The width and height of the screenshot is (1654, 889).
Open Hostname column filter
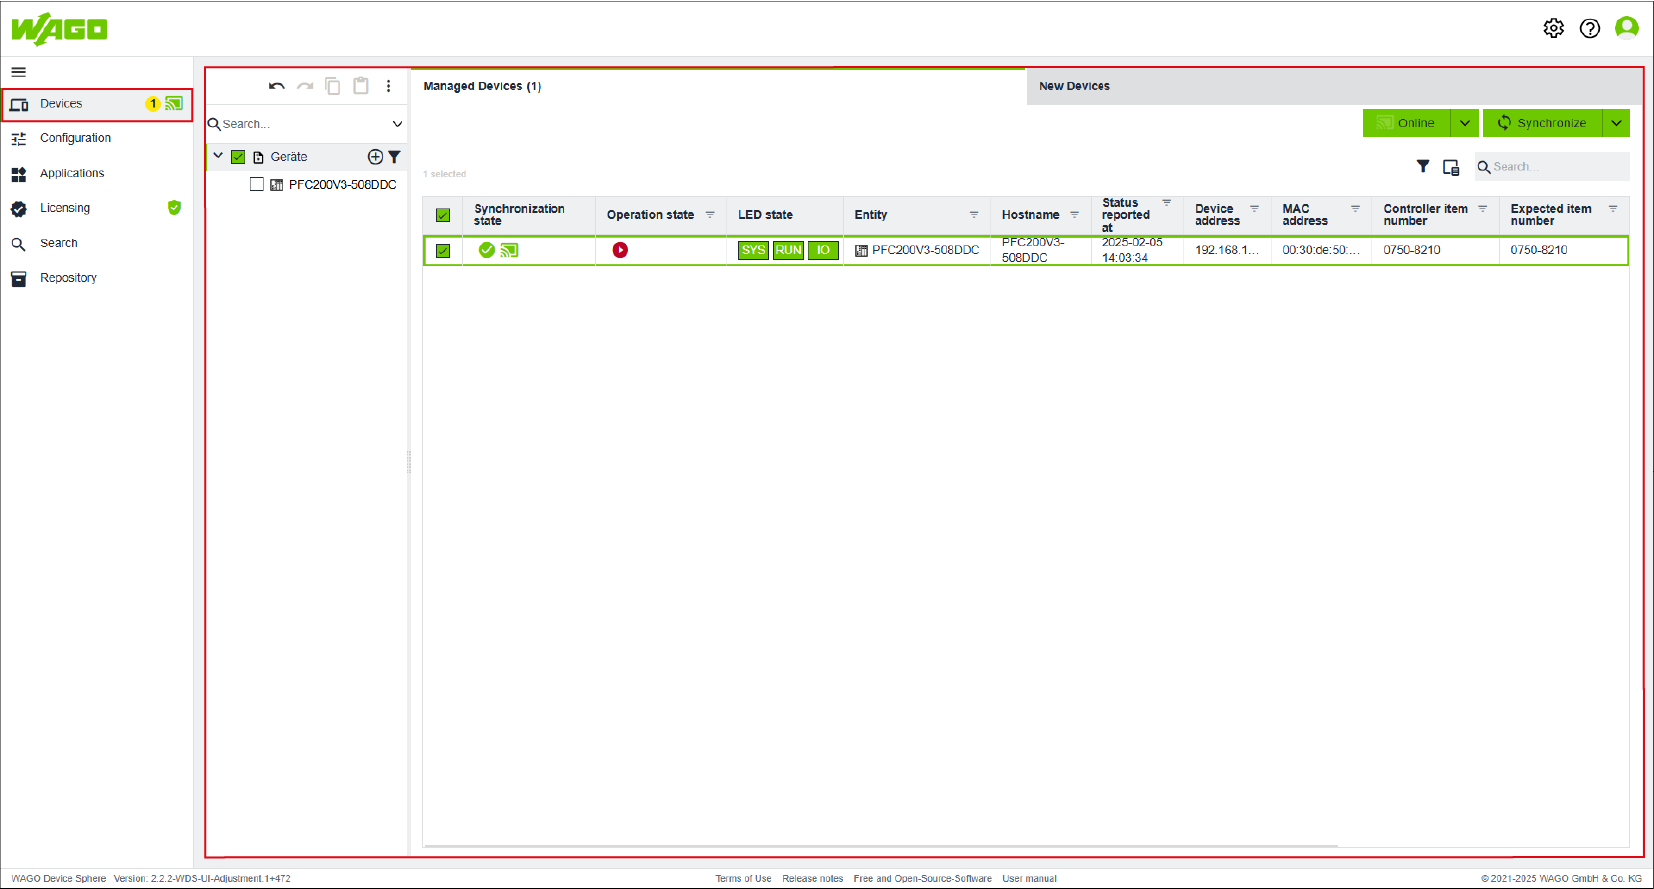pyautogui.click(x=1075, y=214)
